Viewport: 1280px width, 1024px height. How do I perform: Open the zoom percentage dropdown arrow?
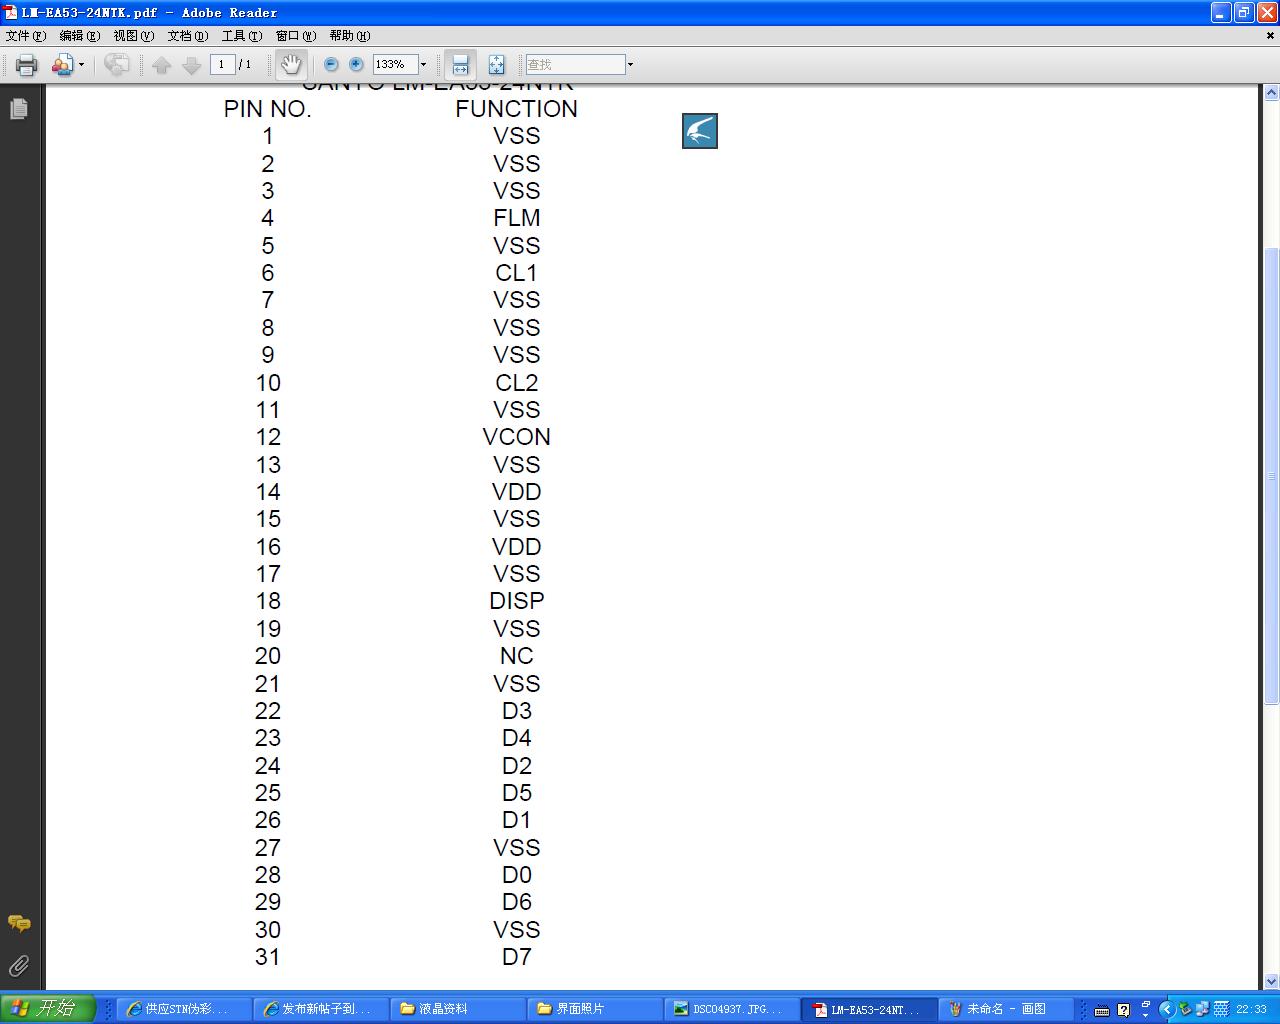click(423, 64)
